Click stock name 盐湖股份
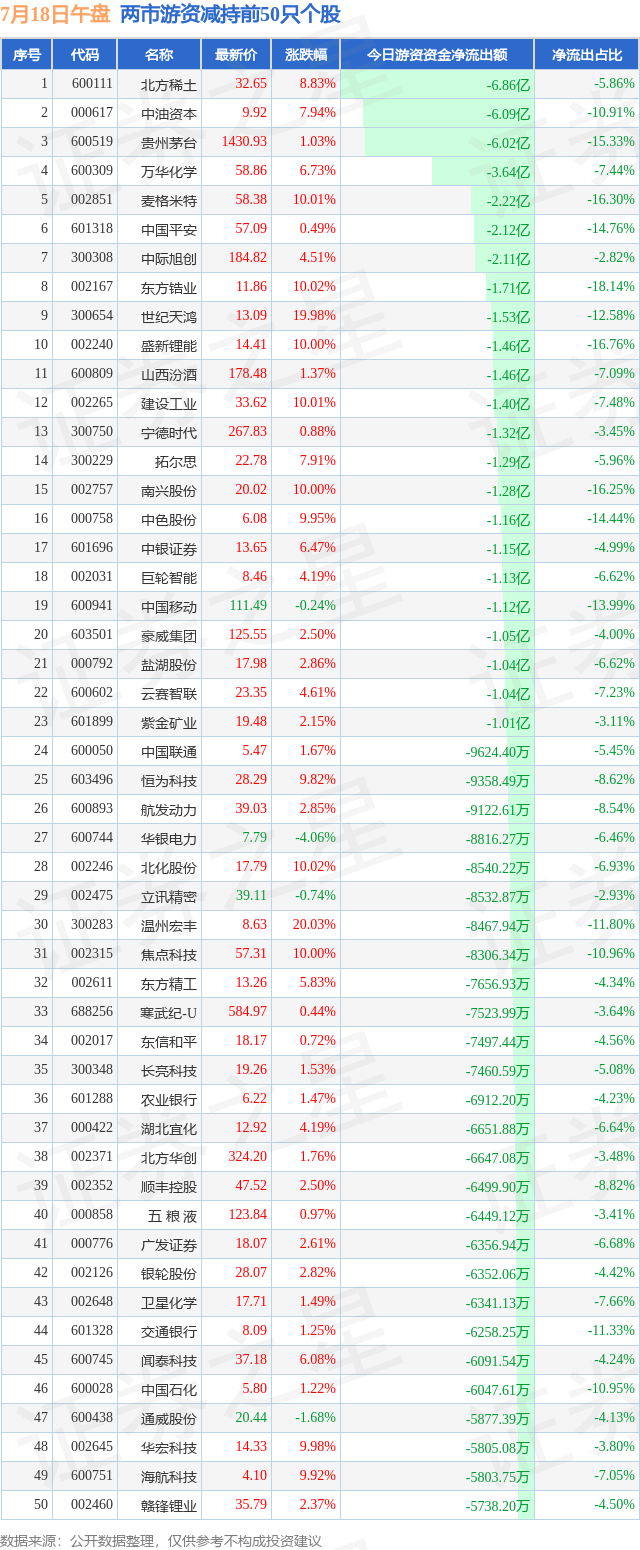Image resolution: width=640 pixels, height=1550 pixels. 169,664
